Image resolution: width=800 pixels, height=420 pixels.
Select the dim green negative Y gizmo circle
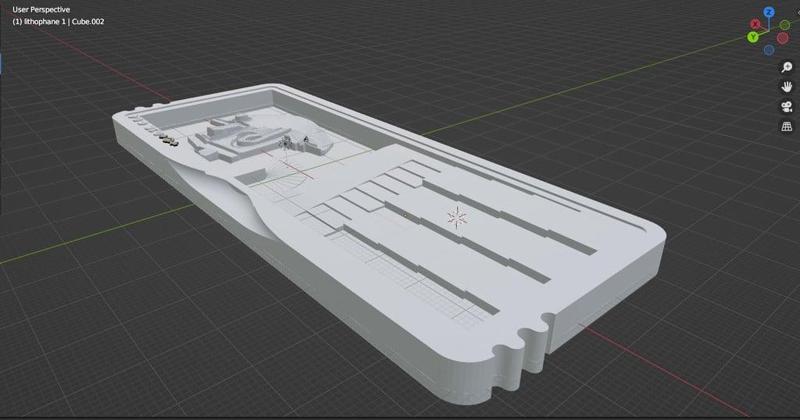(x=785, y=25)
